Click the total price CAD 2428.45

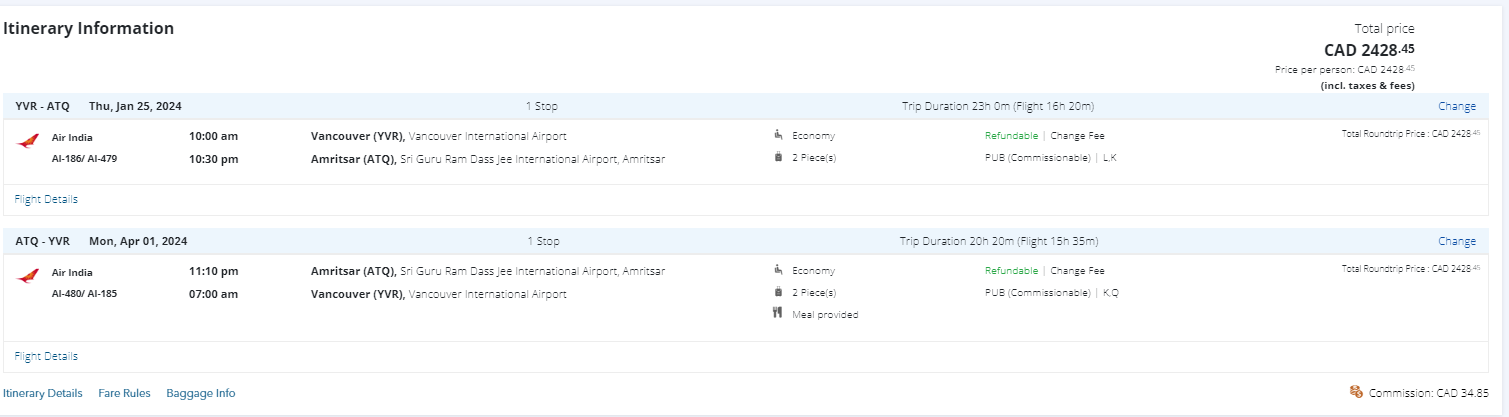coord(1369,49)
